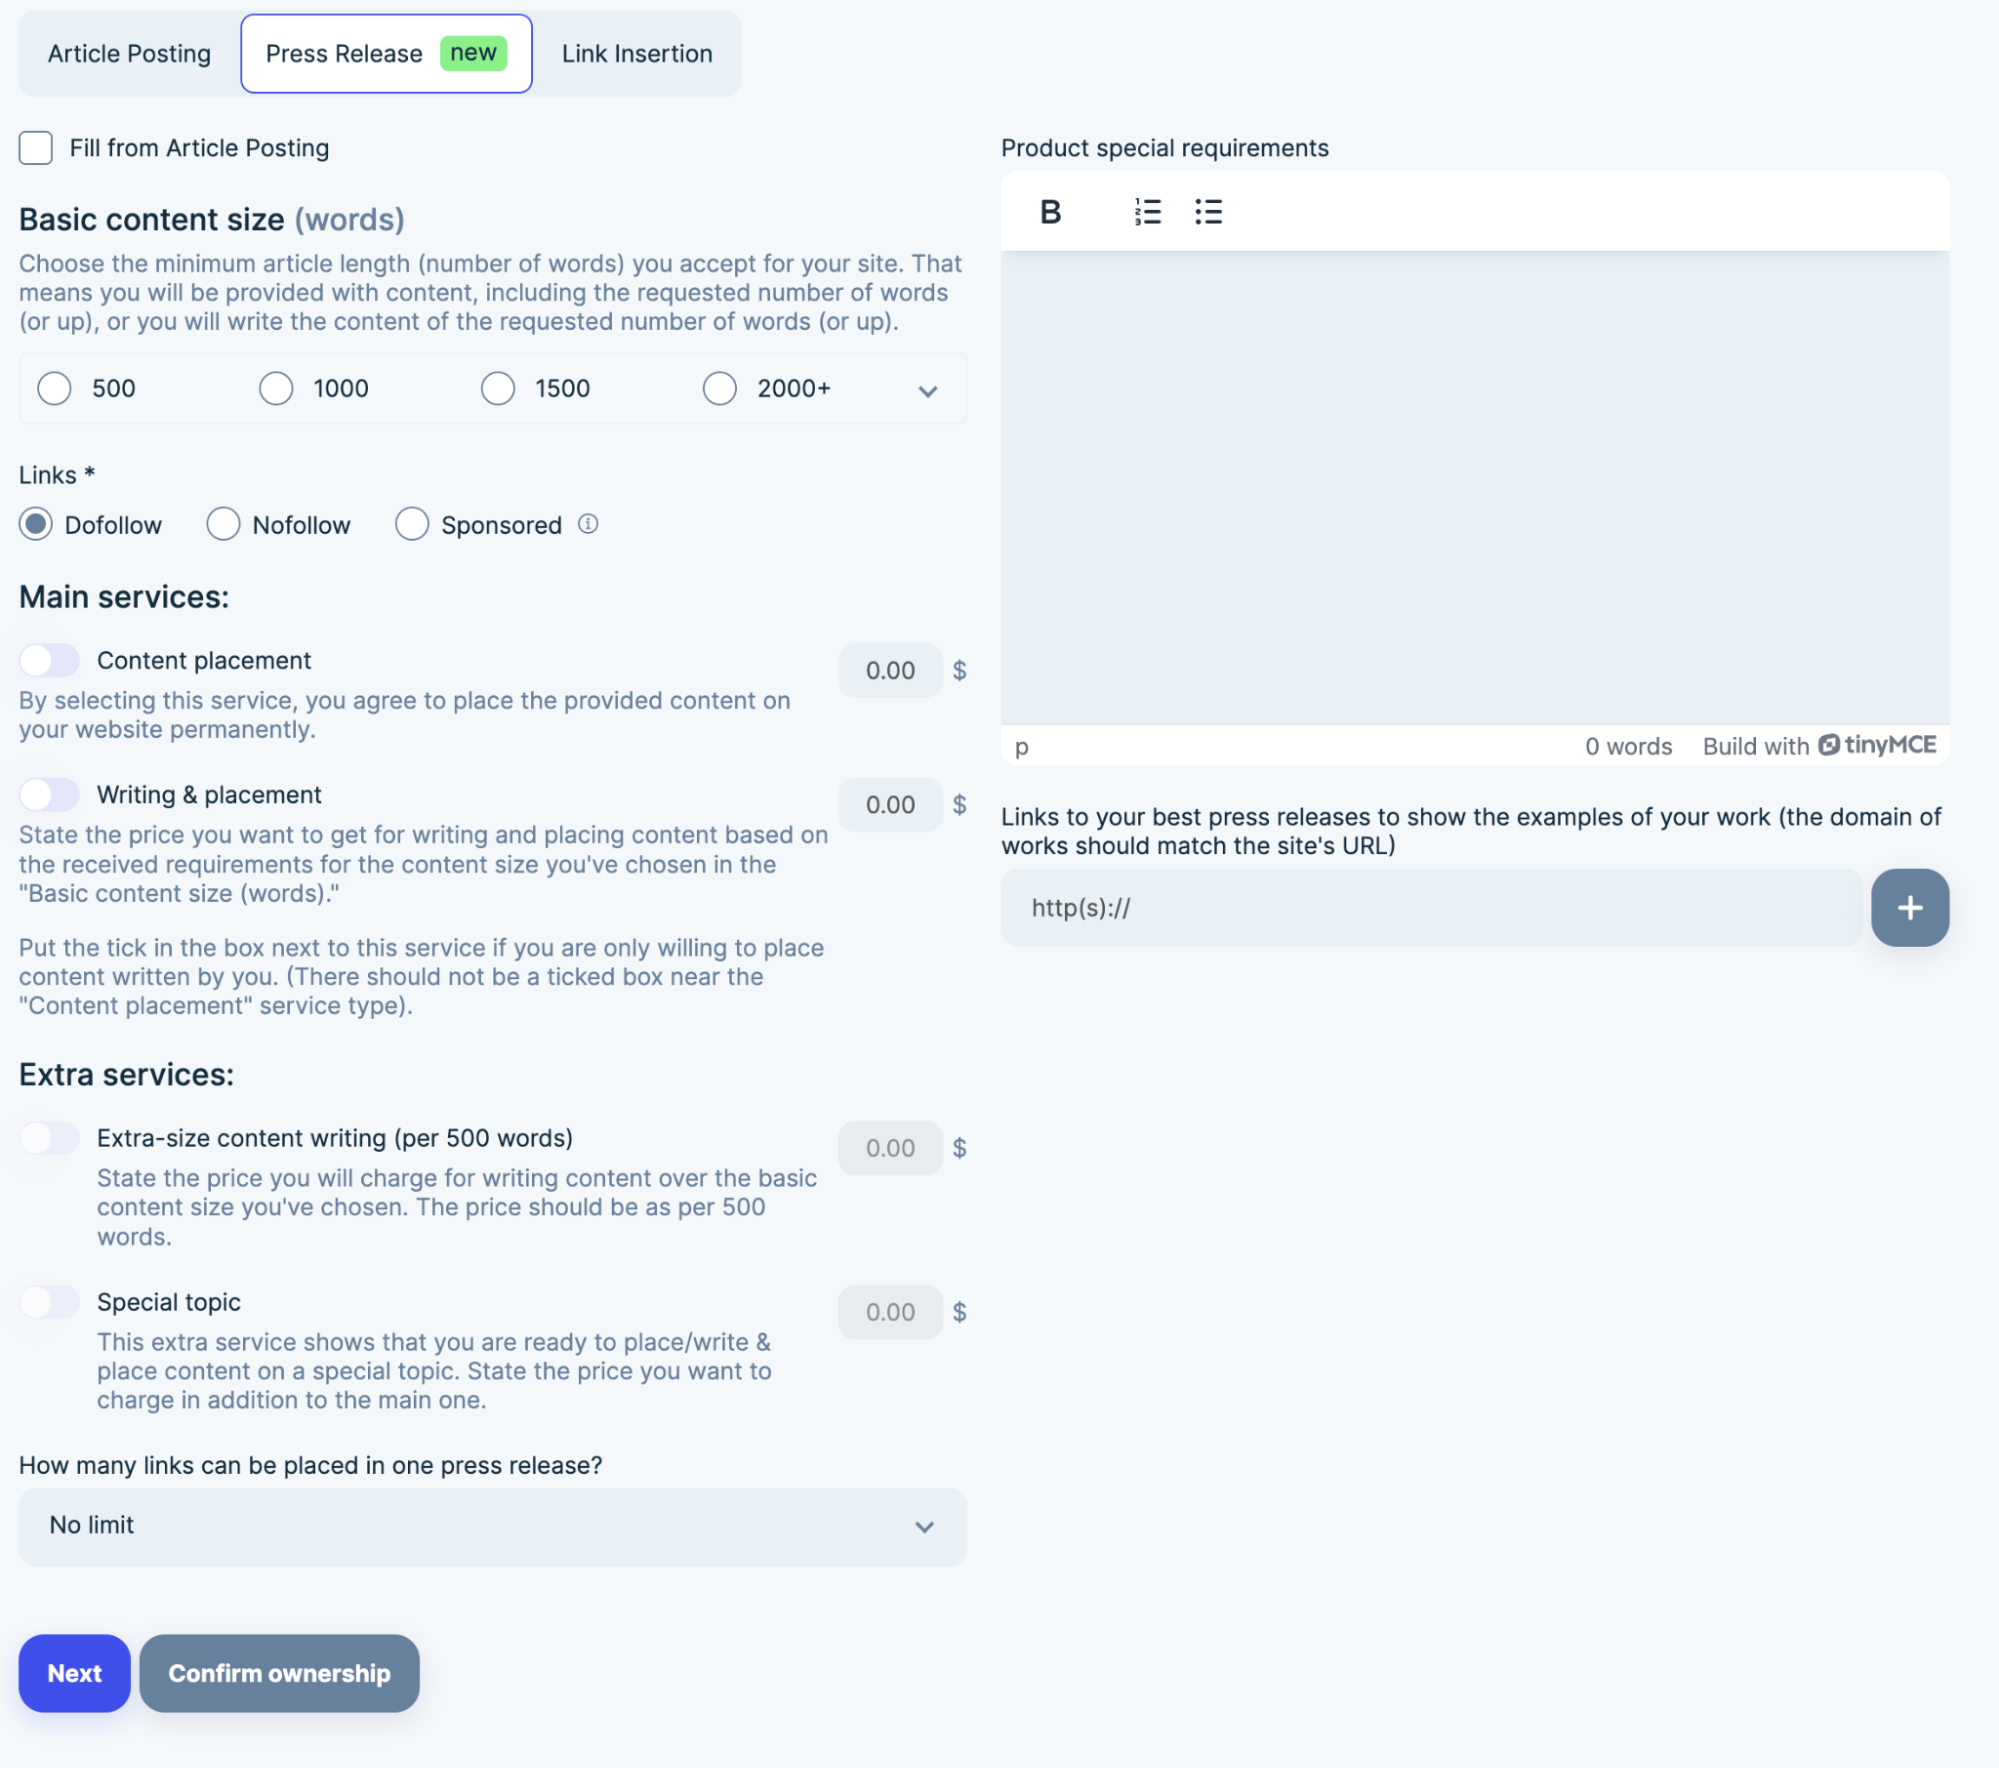This screenshot has height=1768, width=1999.
Task: Click the http(s):// URL input field
Action: [x=1430, y=907]
